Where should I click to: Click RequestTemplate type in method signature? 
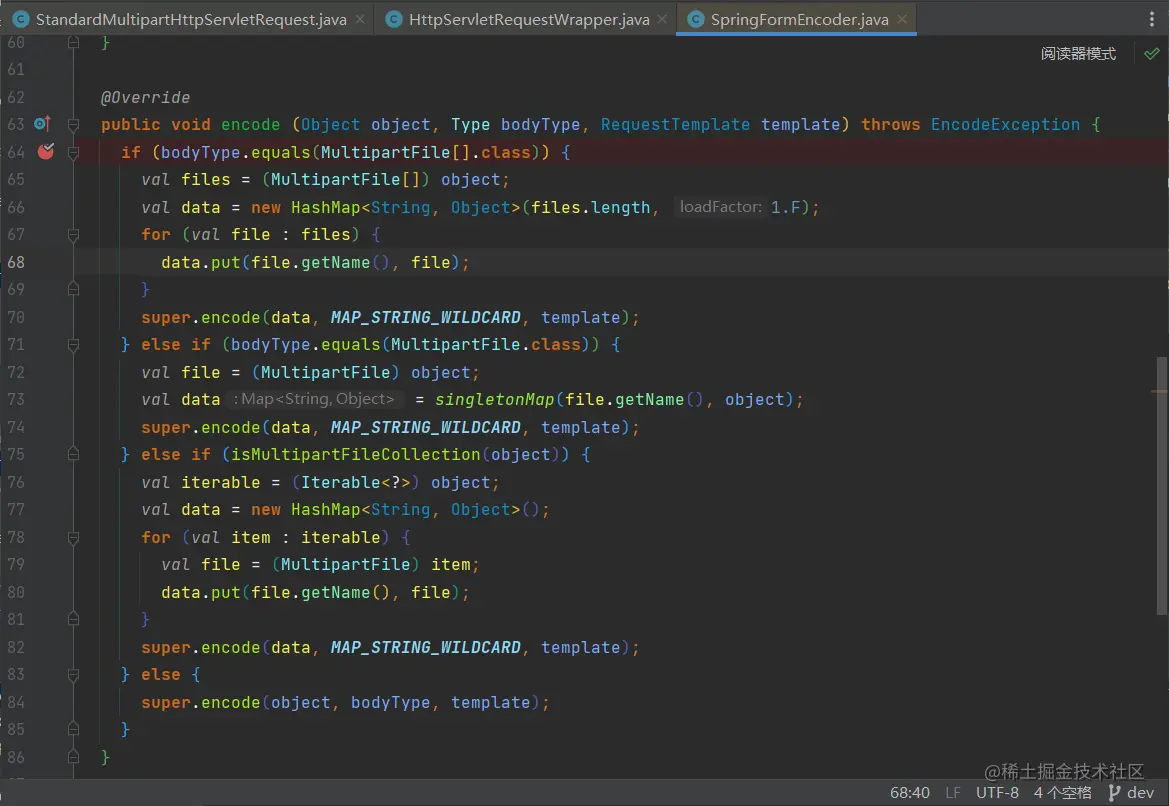pyautogui.click(x=675, y=125)
